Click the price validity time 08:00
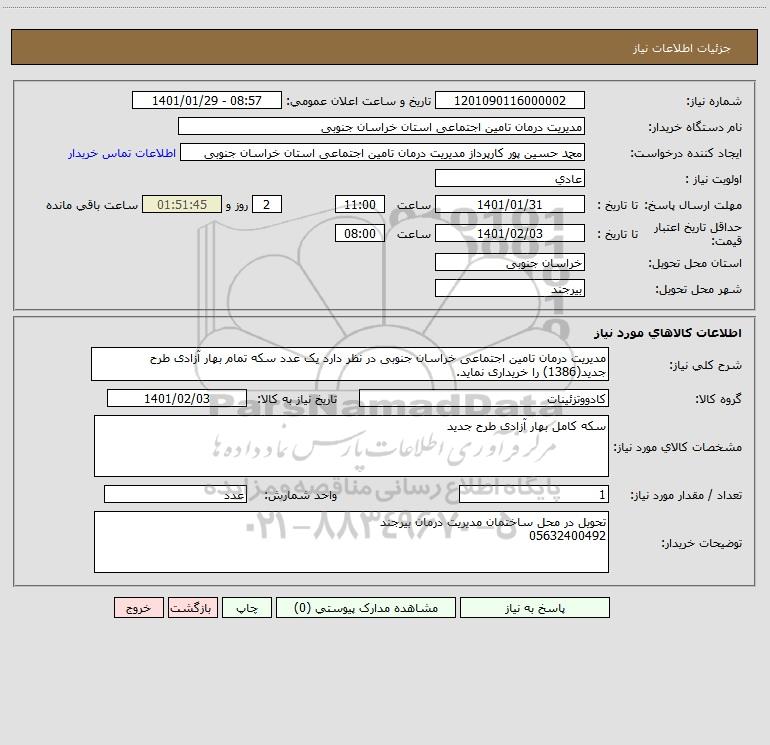Screen dimensions: 770x745 point(359,233)
